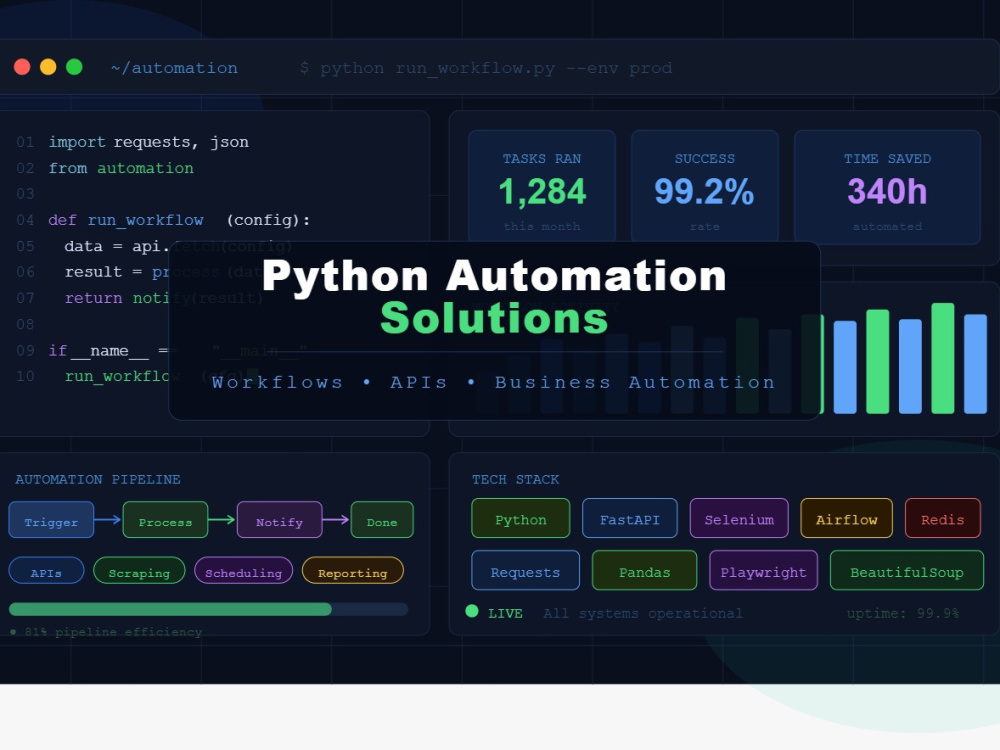Click the AUTOMATION PIPELINE heading

coord(98,479)
